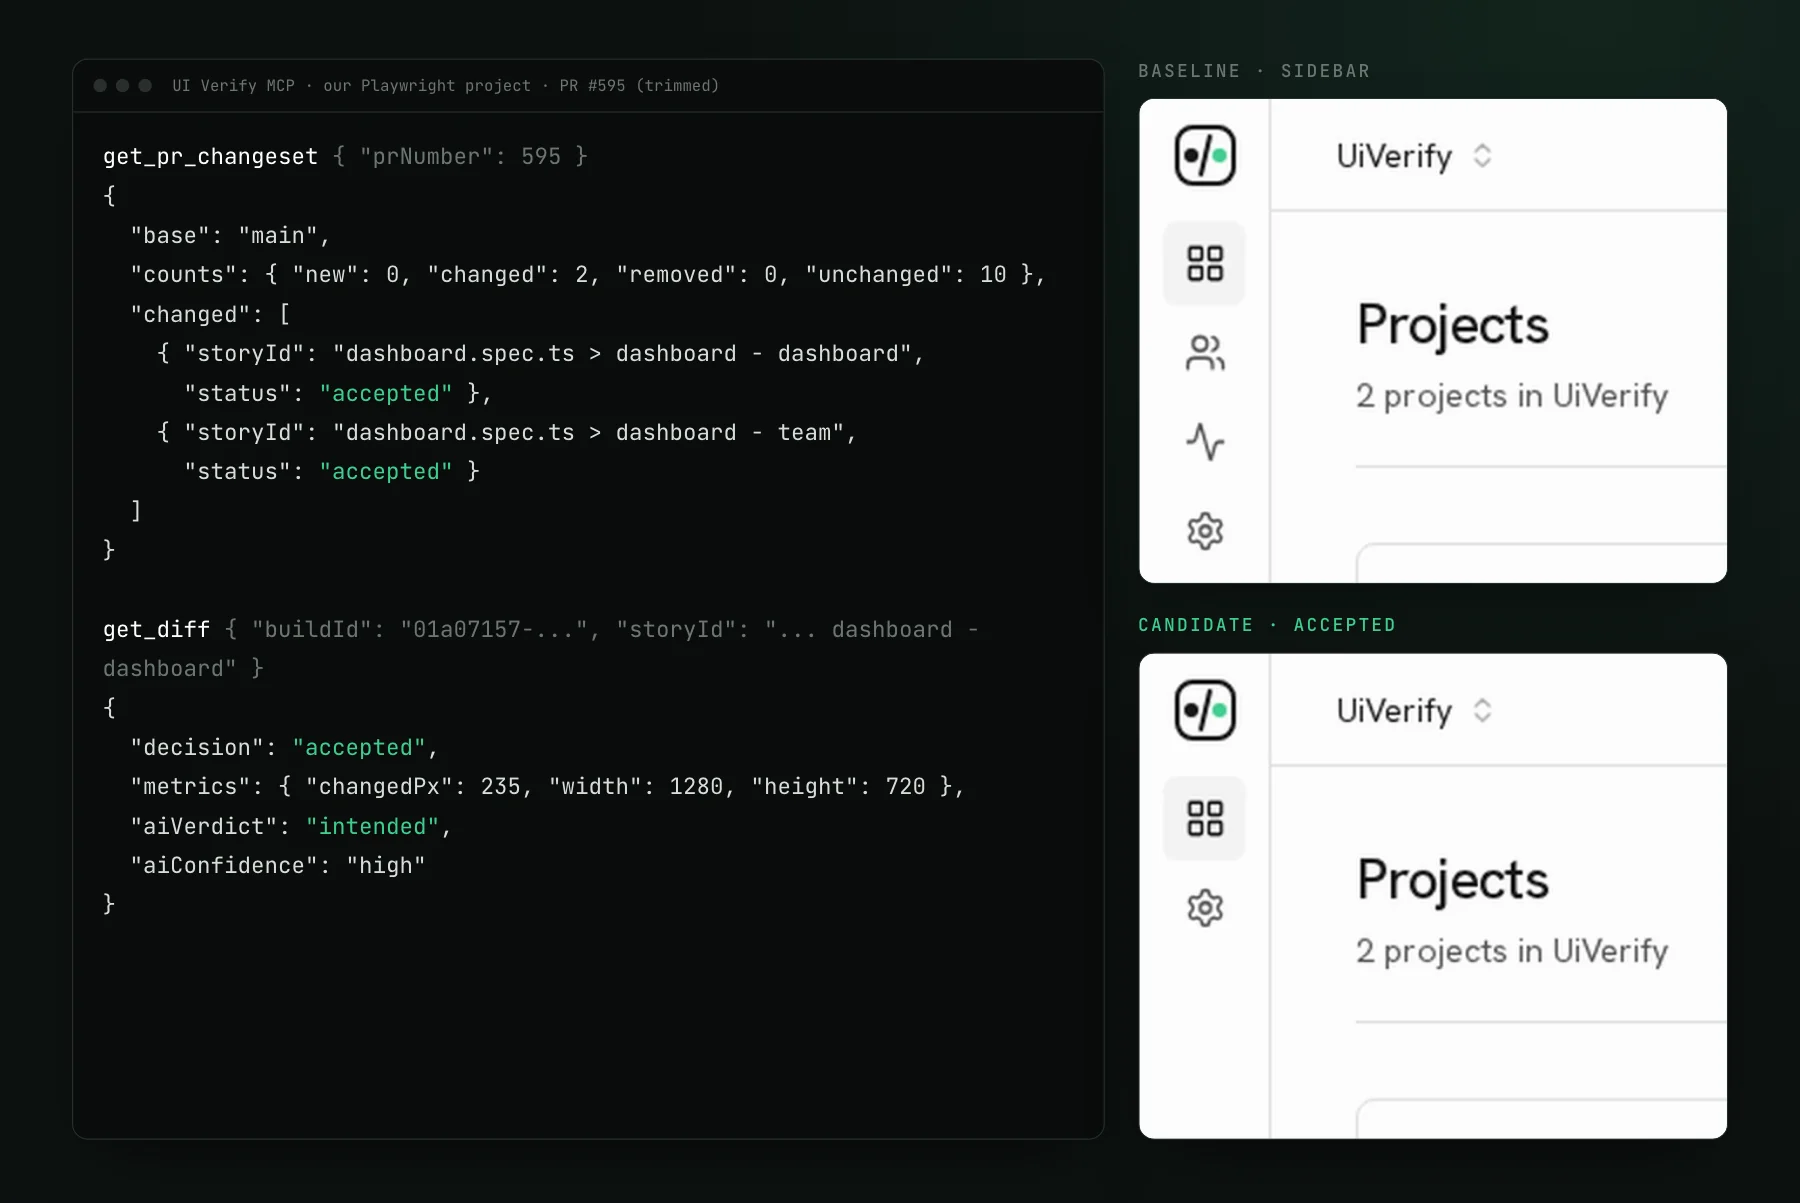This screenshot has height=1203, width=1800.
Task: Click the middle minimize dot of terminal window
Action: [122, 86]
